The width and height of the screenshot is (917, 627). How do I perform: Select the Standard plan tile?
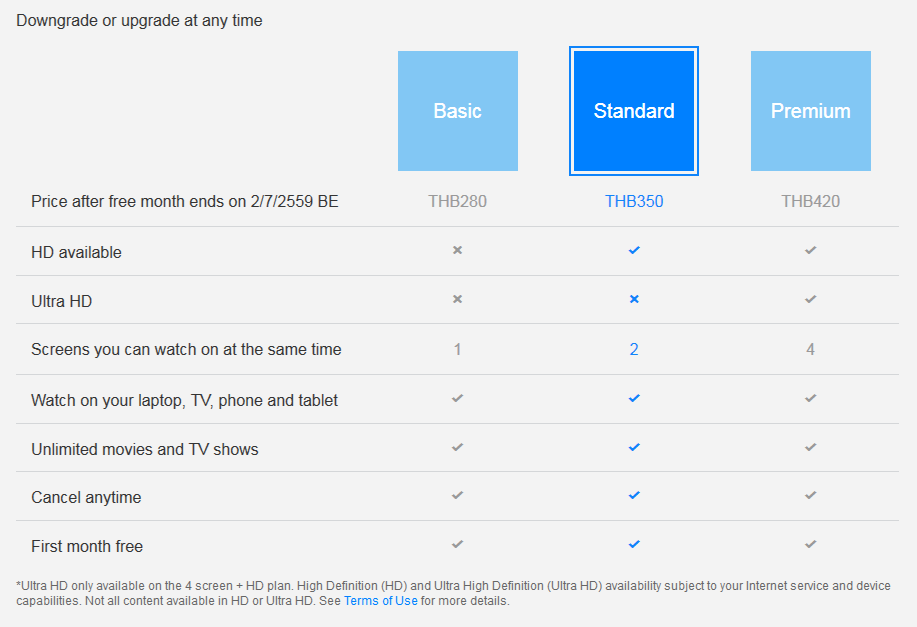click(634, 111)
